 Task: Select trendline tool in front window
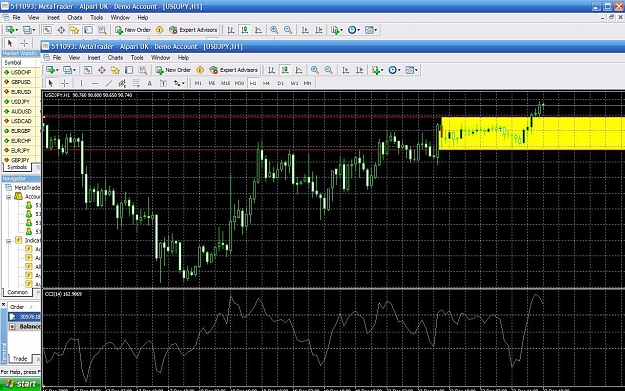click(x=109, y=83)
